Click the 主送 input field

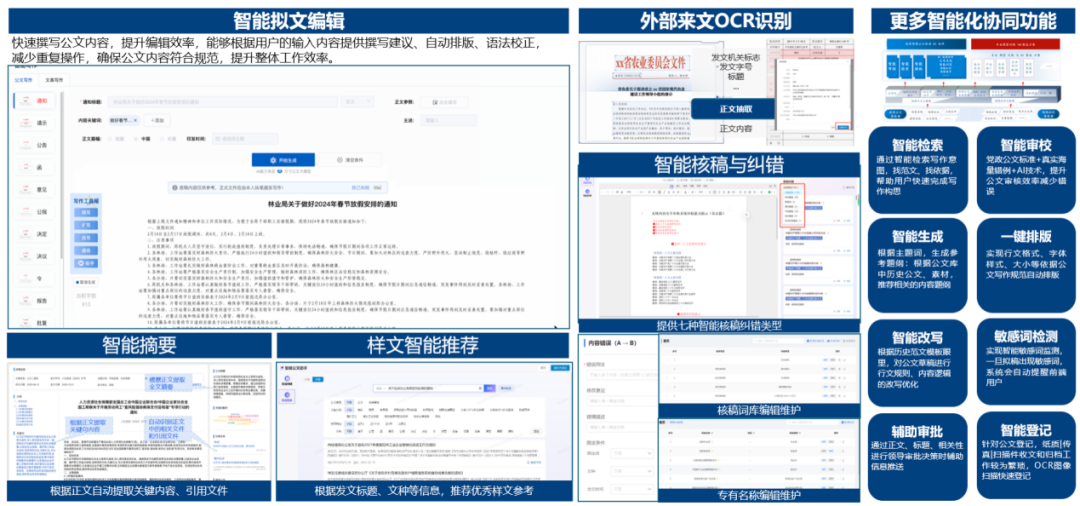click(450, 120)
